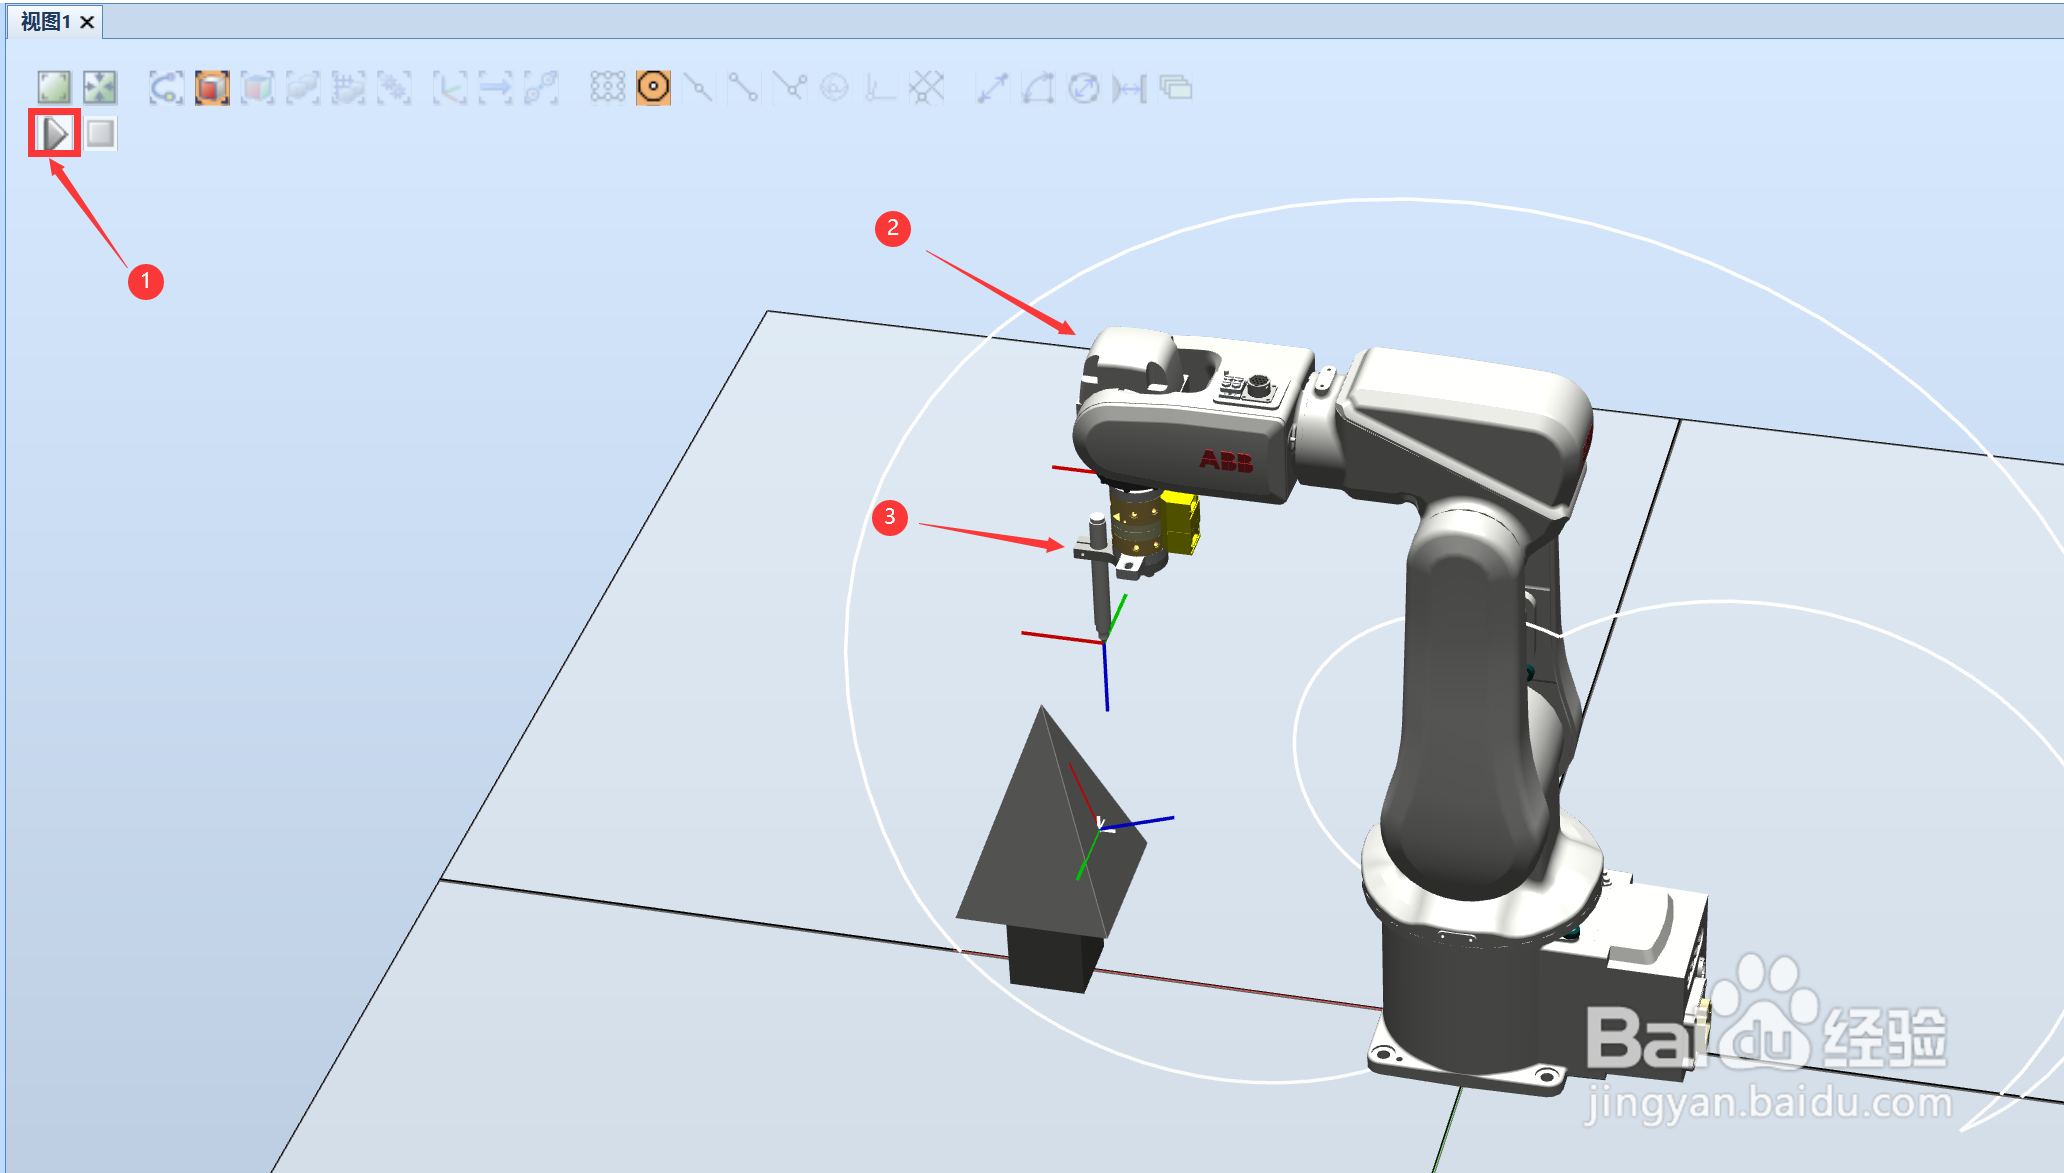This screenshot has height=1173, width=2064.
Task: Enable the Snap Object dotted-grid icon
Action: pyautogui.click(x=607, y=88)
